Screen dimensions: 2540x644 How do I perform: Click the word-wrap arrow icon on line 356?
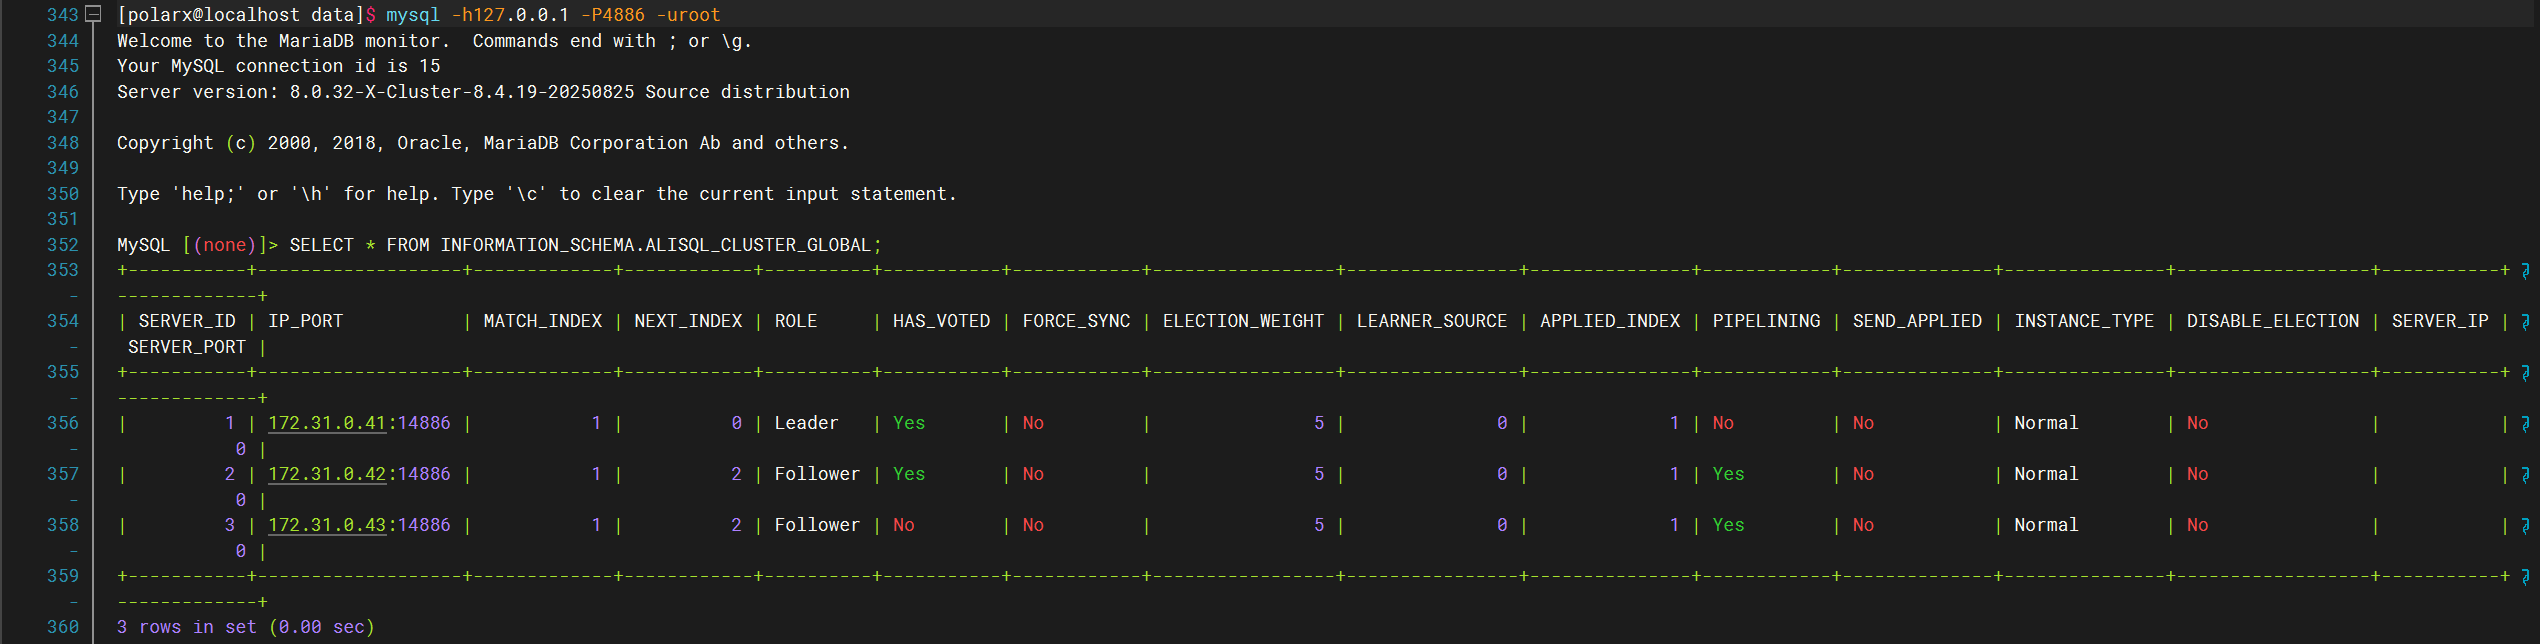2525,424
